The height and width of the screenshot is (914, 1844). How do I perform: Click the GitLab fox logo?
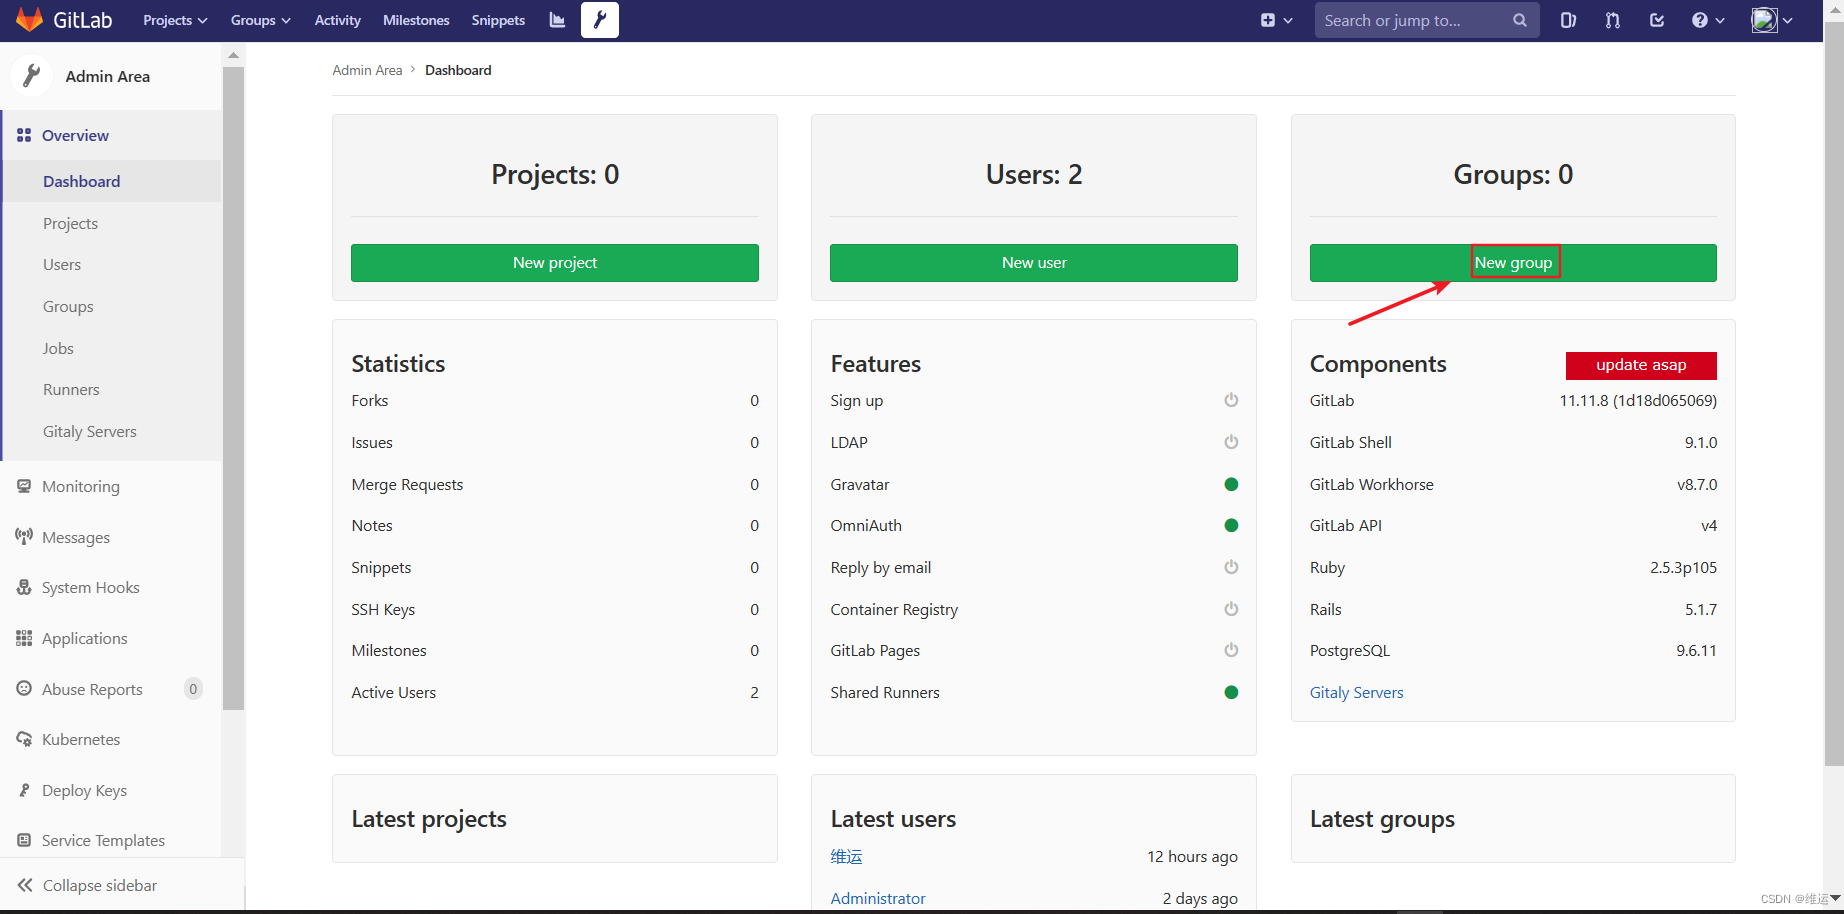click(30, 19)
